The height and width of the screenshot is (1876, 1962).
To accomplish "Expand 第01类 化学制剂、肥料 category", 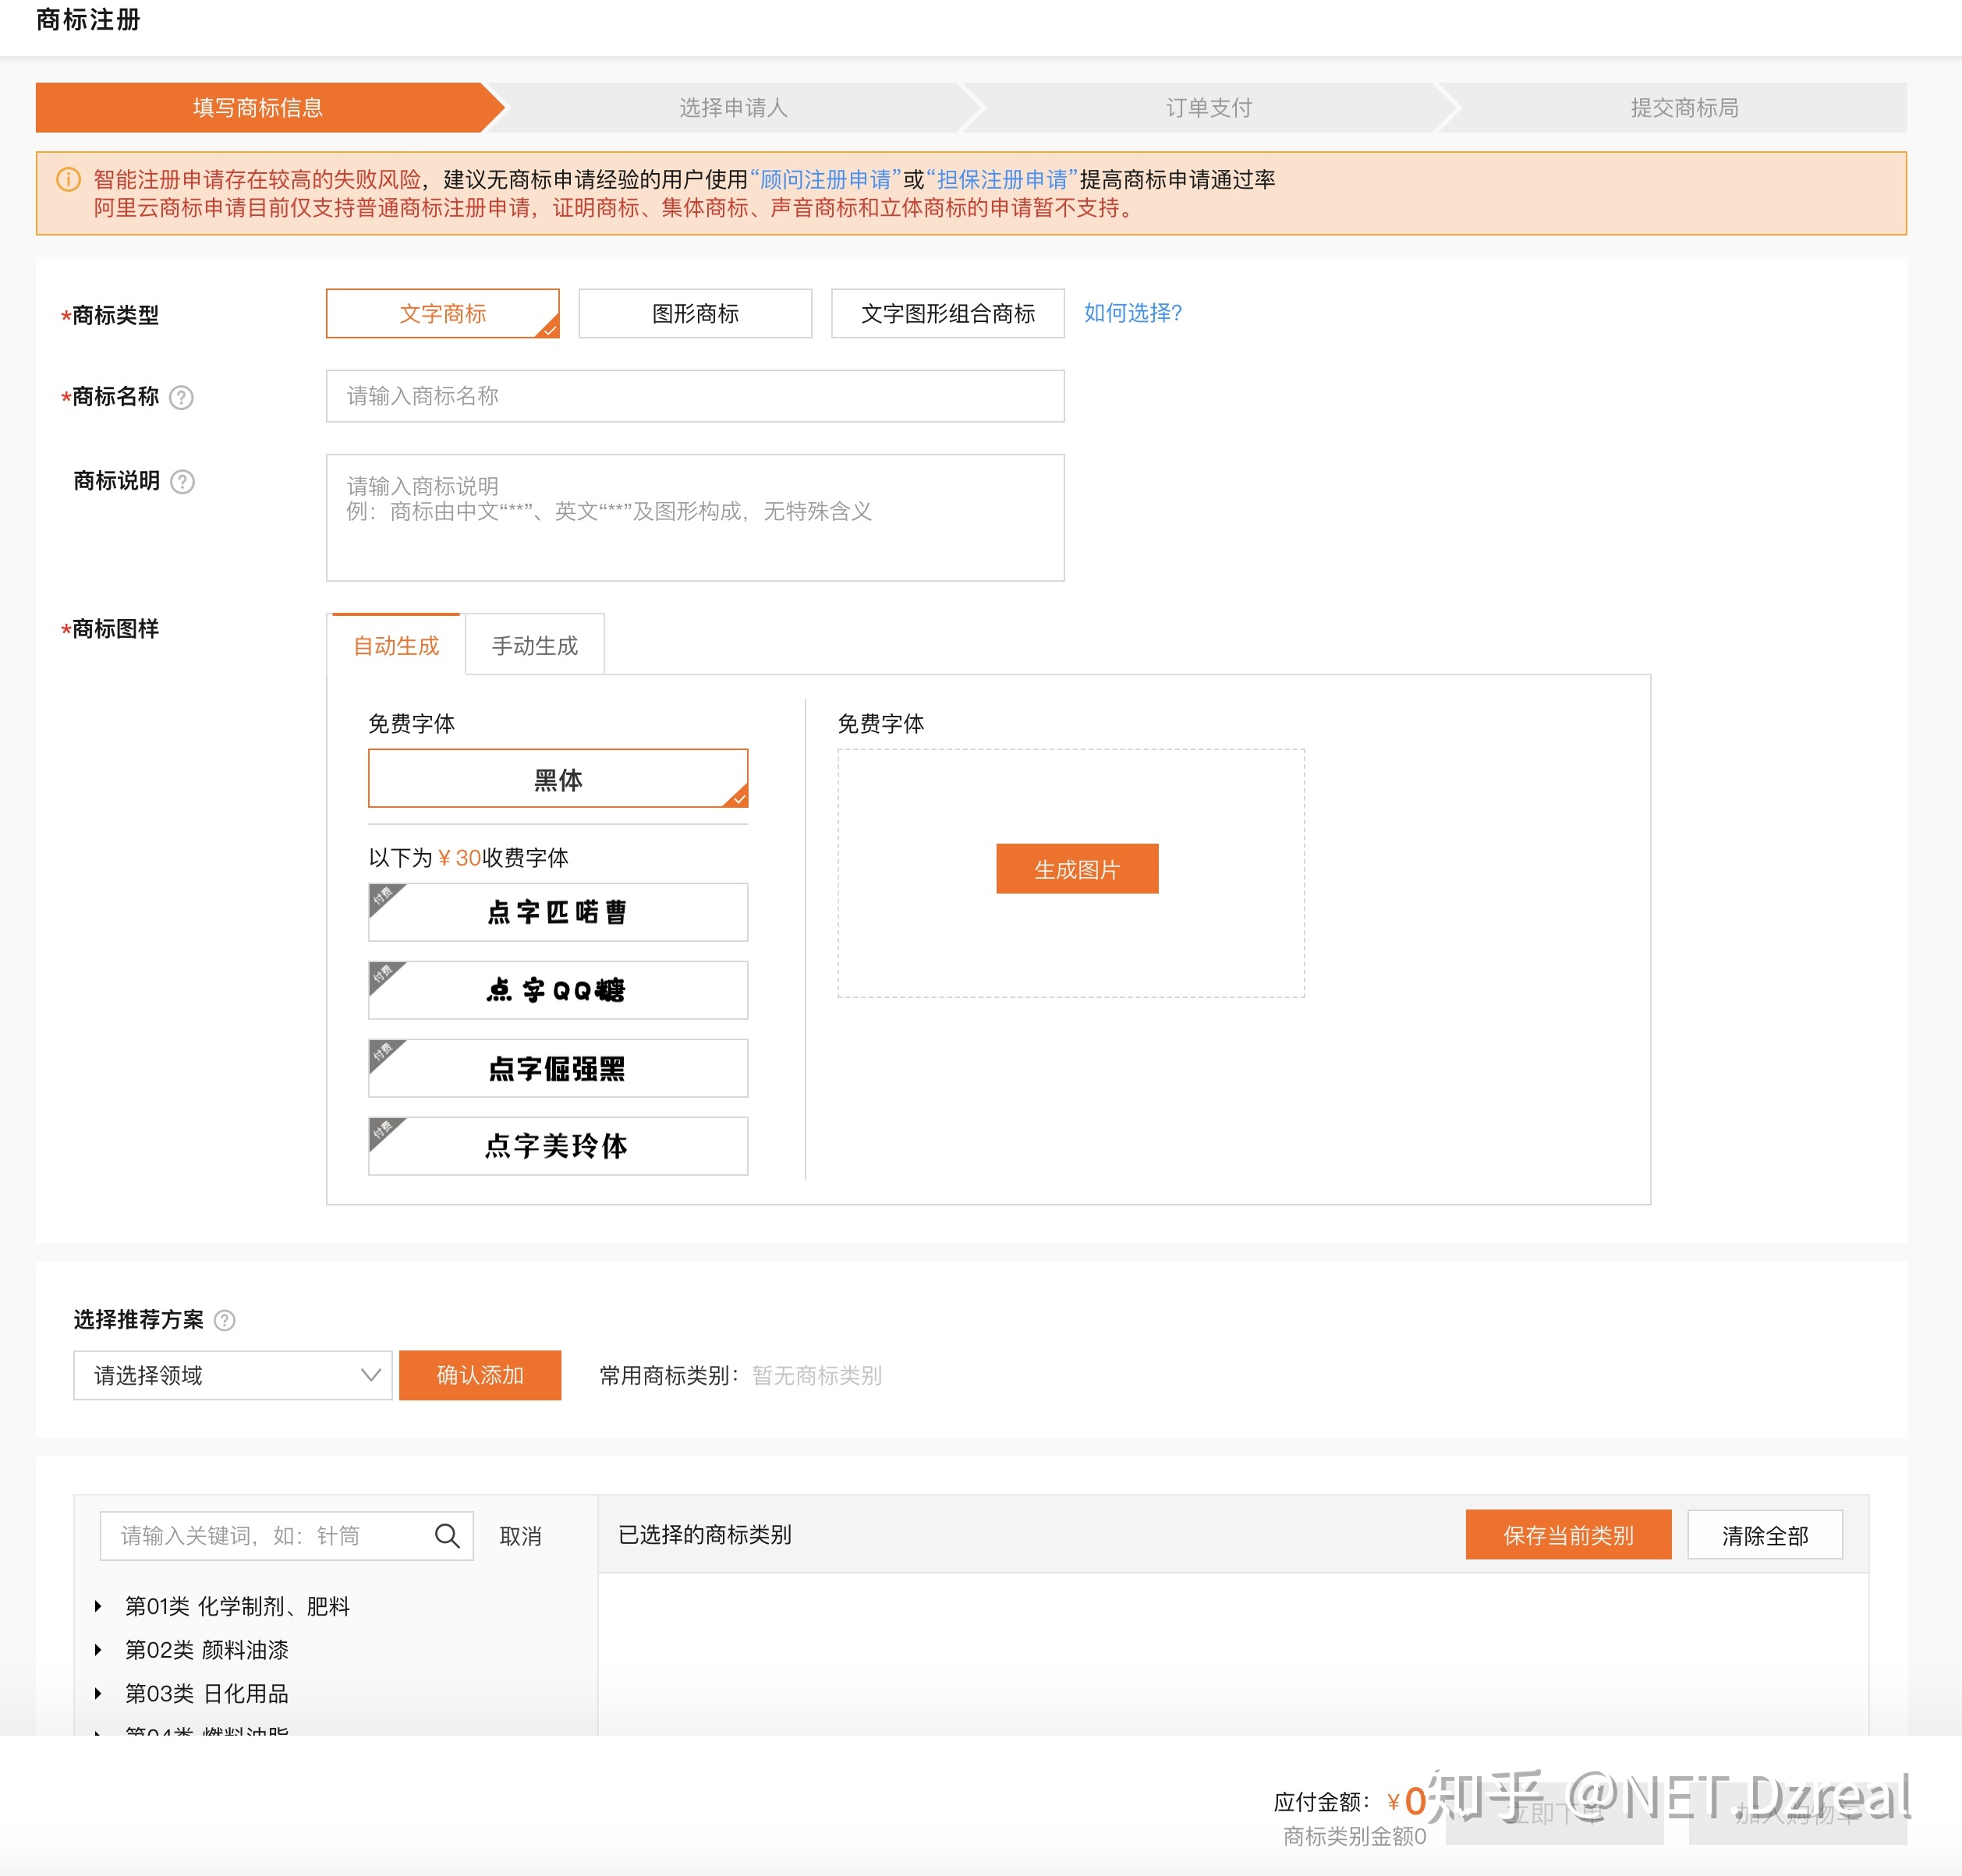I will point(98,1606).
